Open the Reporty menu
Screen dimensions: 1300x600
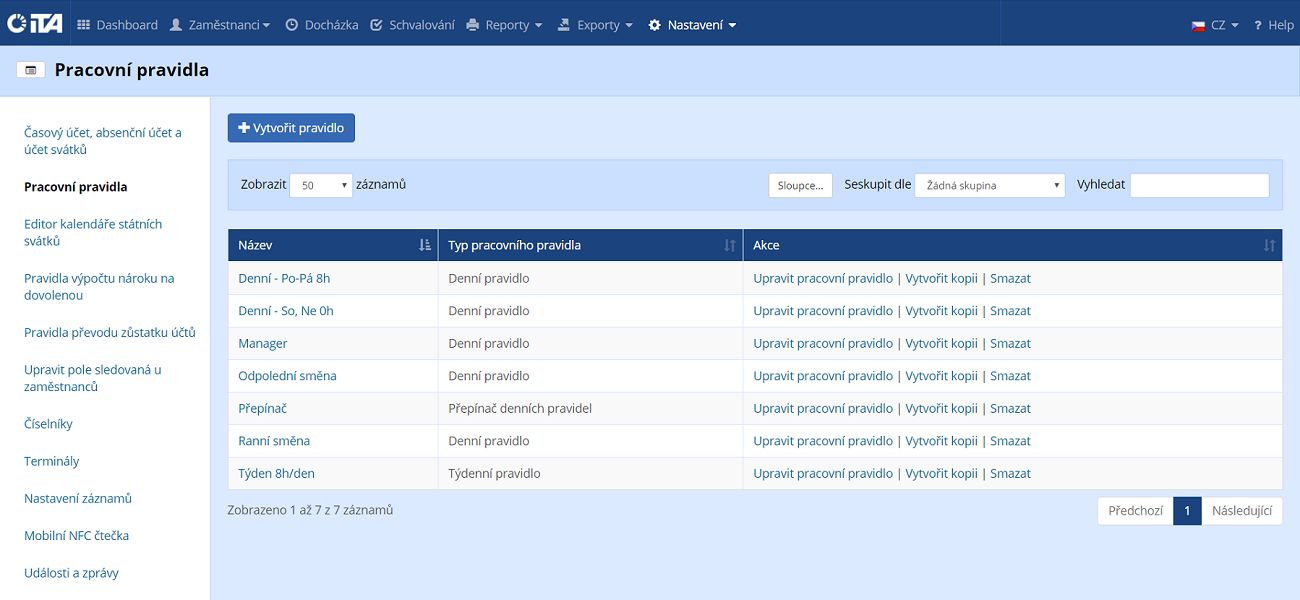pos(505,25)
